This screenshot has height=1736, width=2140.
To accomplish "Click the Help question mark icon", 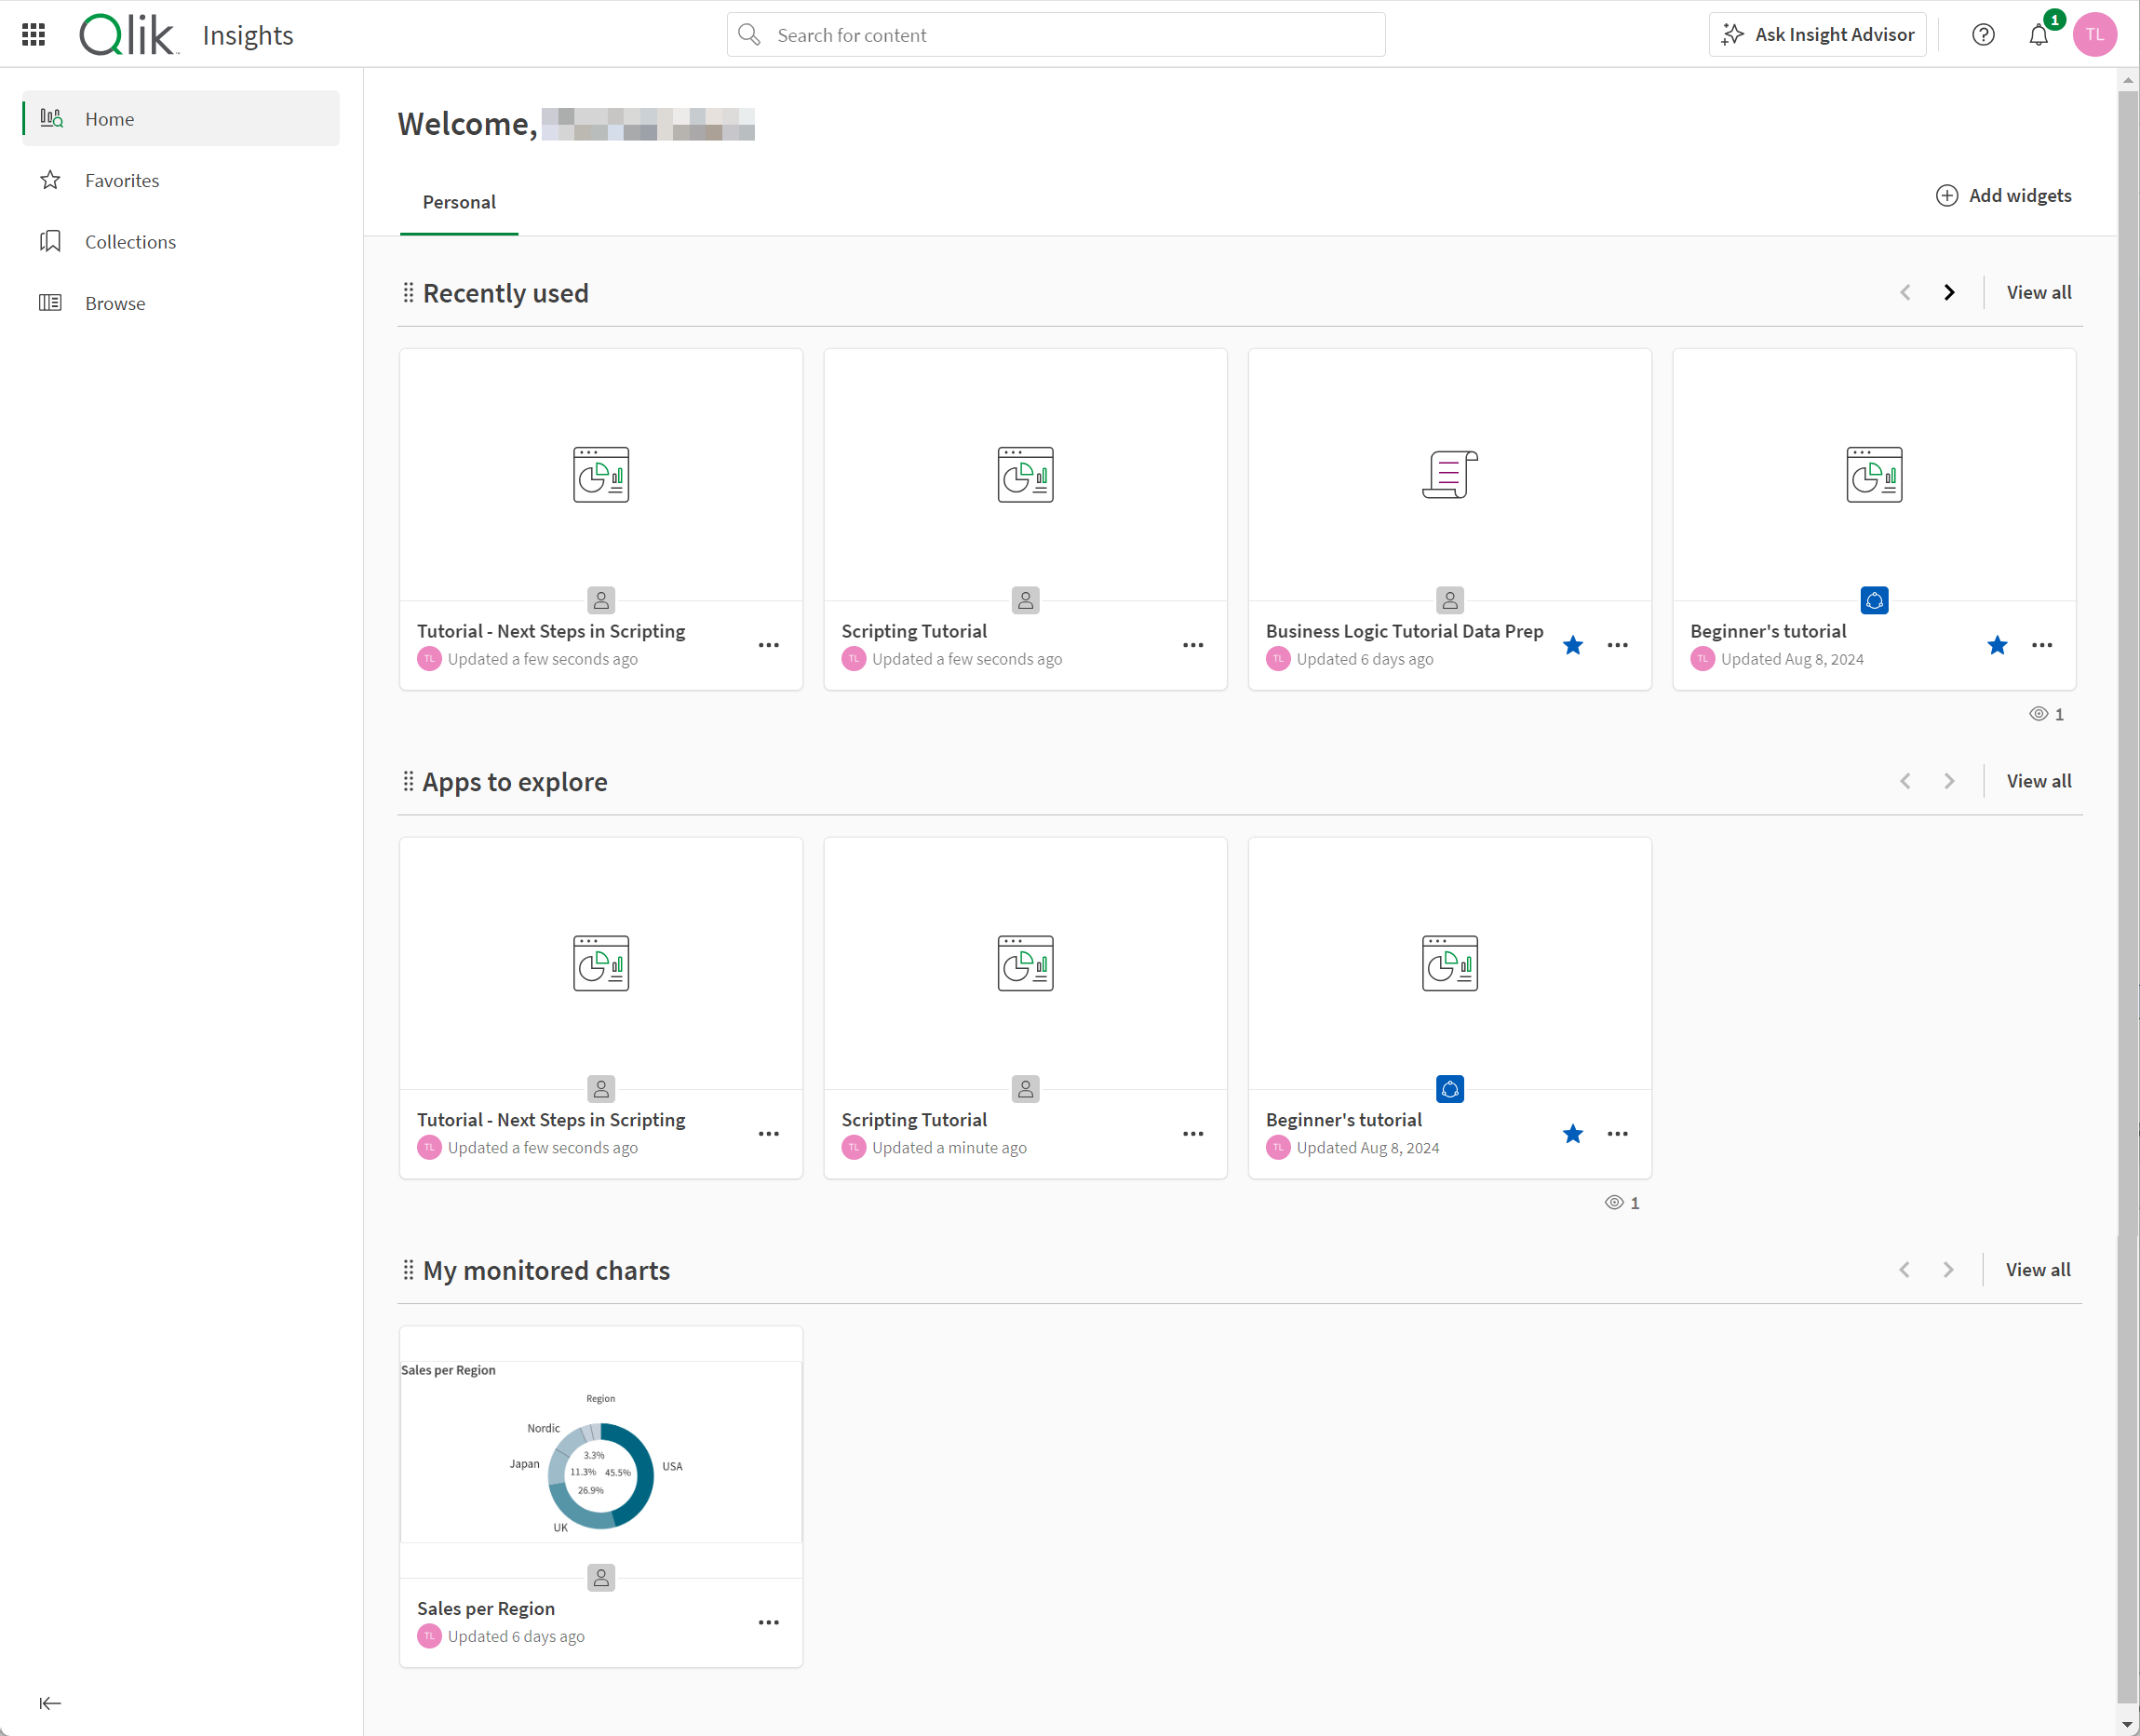I will (1983, 34).
